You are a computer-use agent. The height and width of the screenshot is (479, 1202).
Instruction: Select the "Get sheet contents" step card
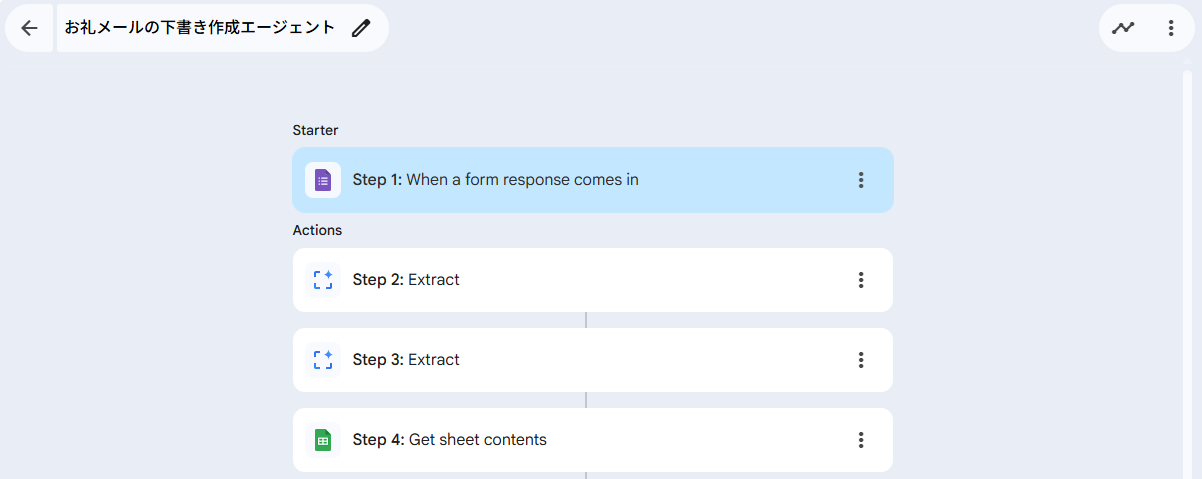pos(600,440)
